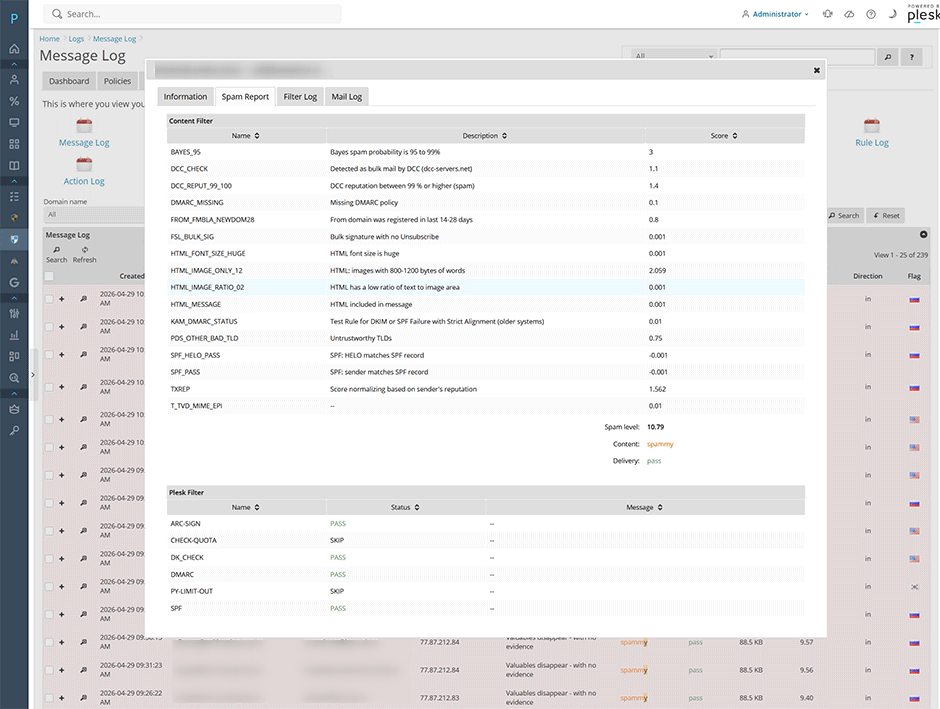Open the Home icon in the sidebar
The width and height of the screenshot is (940, 709).
pos(14,49)
